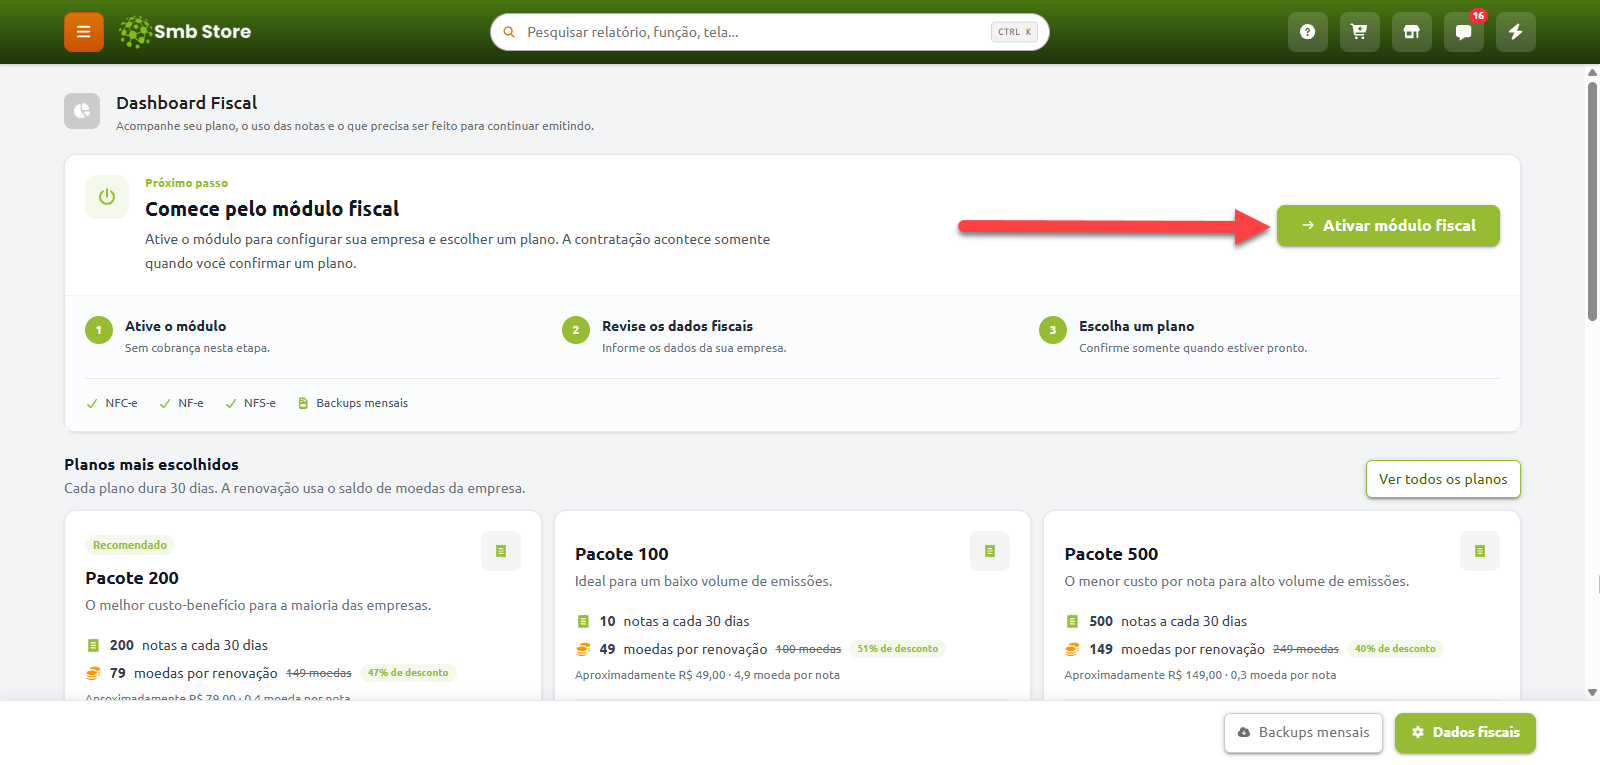
Task: Click the Próximo passo label
Action: [186, 183]
